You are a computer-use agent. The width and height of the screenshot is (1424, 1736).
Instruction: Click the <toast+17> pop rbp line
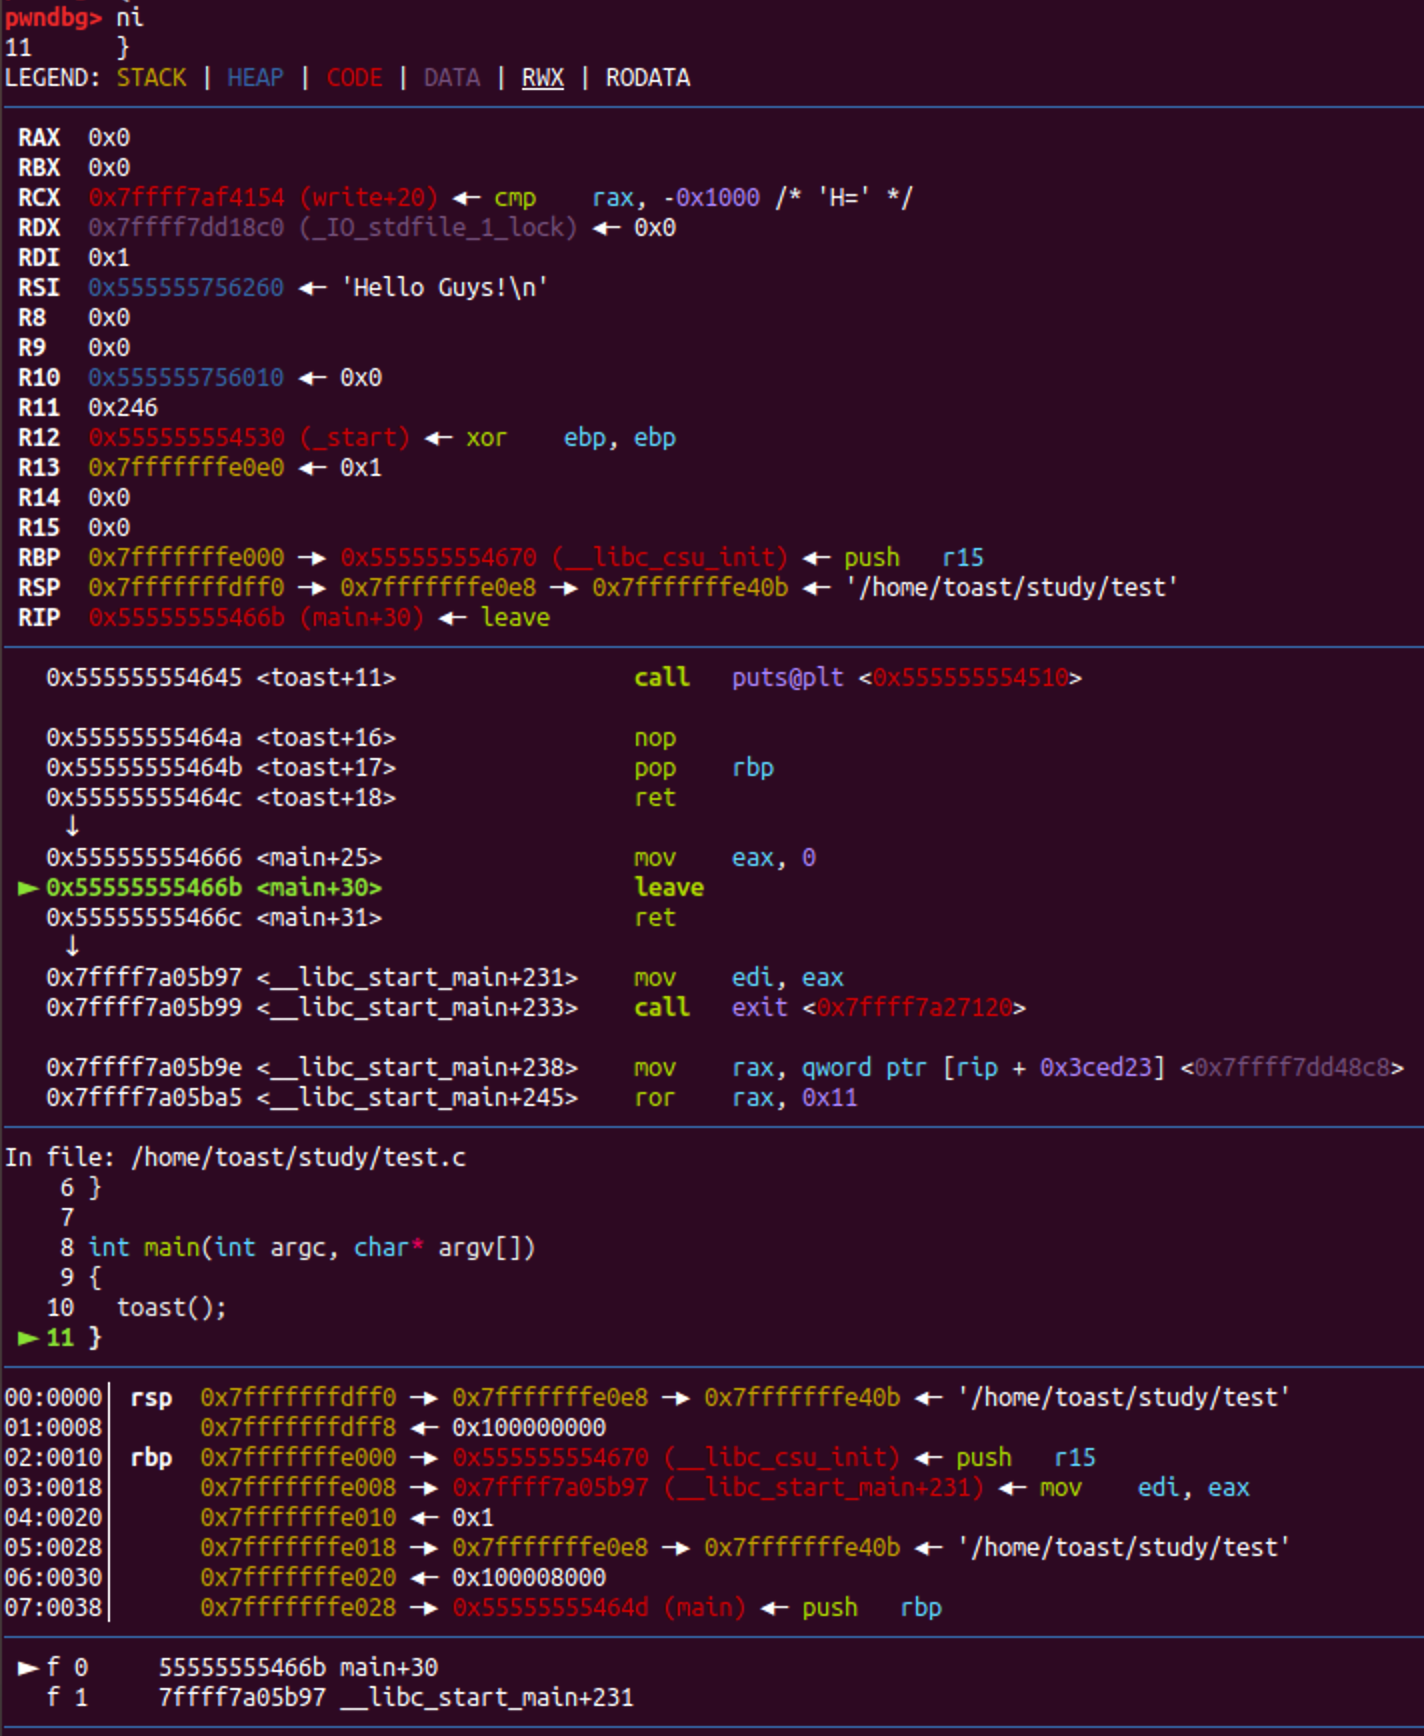click(410, 767)
